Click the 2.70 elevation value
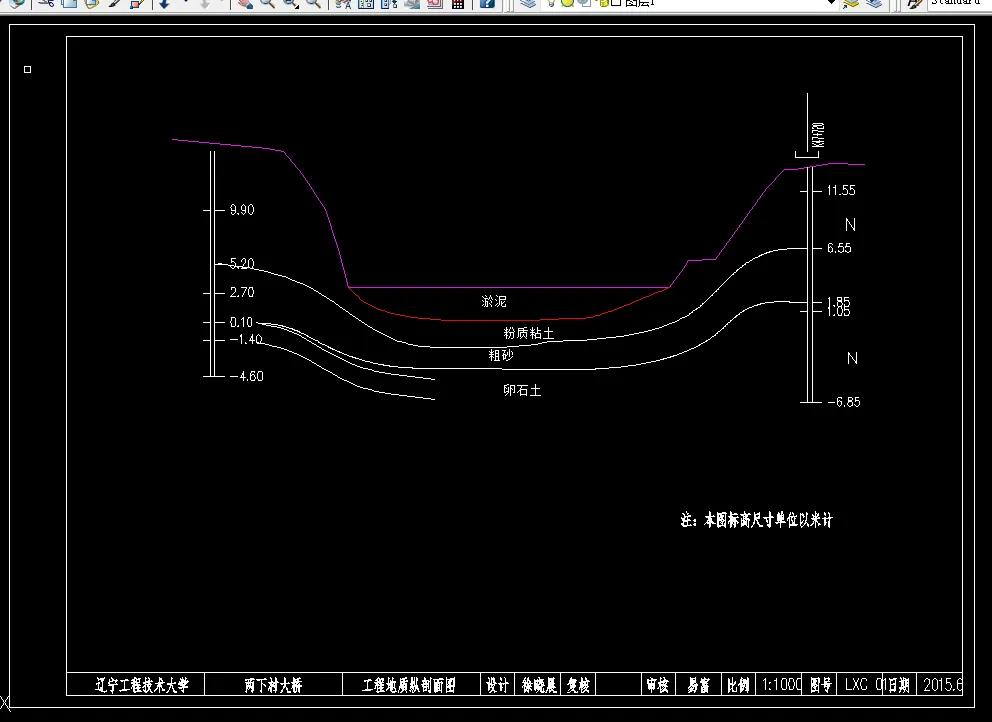 click(242, 292)
